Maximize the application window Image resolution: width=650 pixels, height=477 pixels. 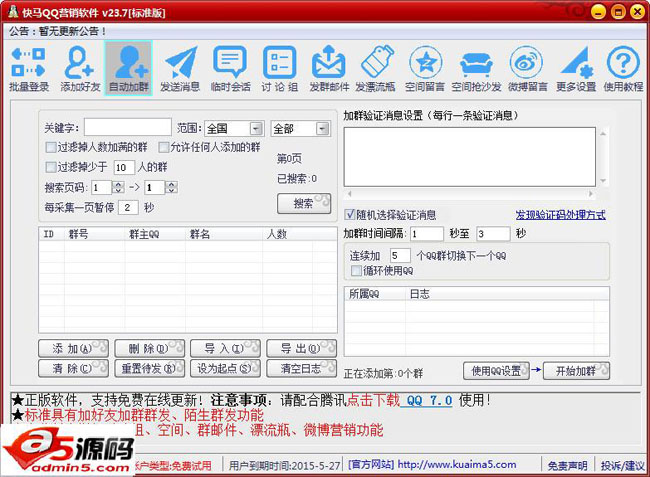(618, 12)
